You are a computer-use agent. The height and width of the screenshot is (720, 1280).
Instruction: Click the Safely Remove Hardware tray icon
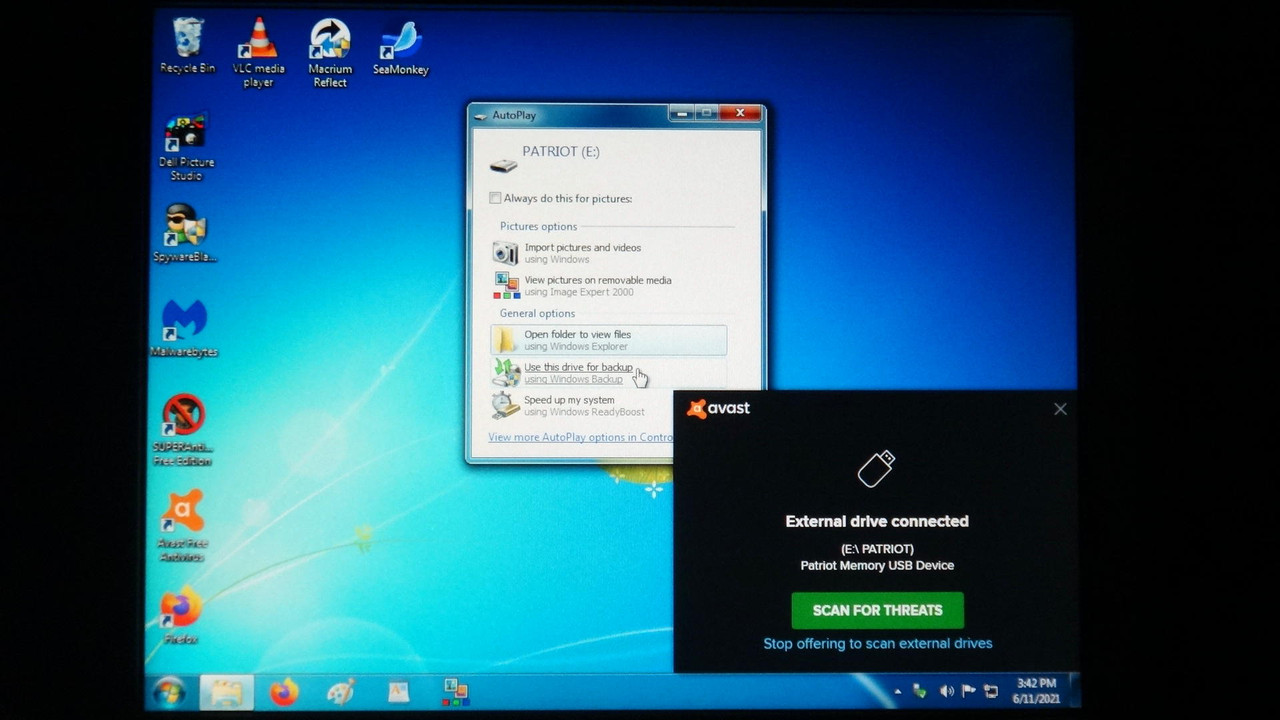(919, 691)
